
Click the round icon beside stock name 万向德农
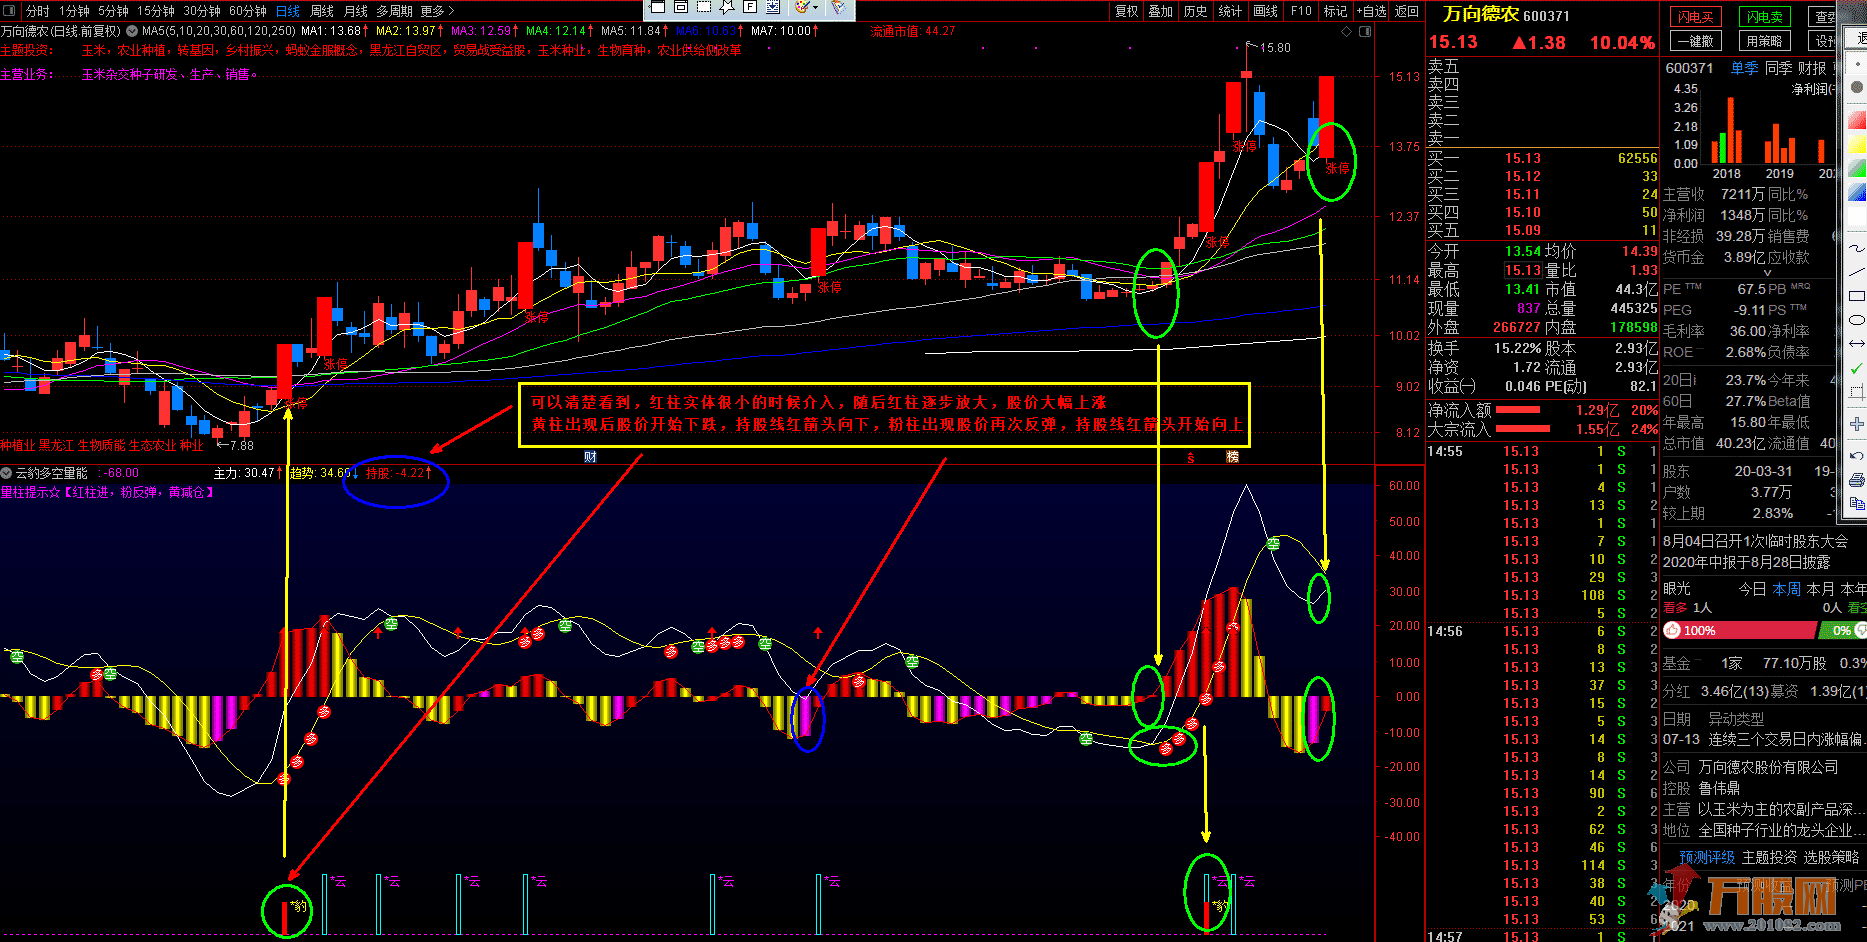click(x=132, y=31)
